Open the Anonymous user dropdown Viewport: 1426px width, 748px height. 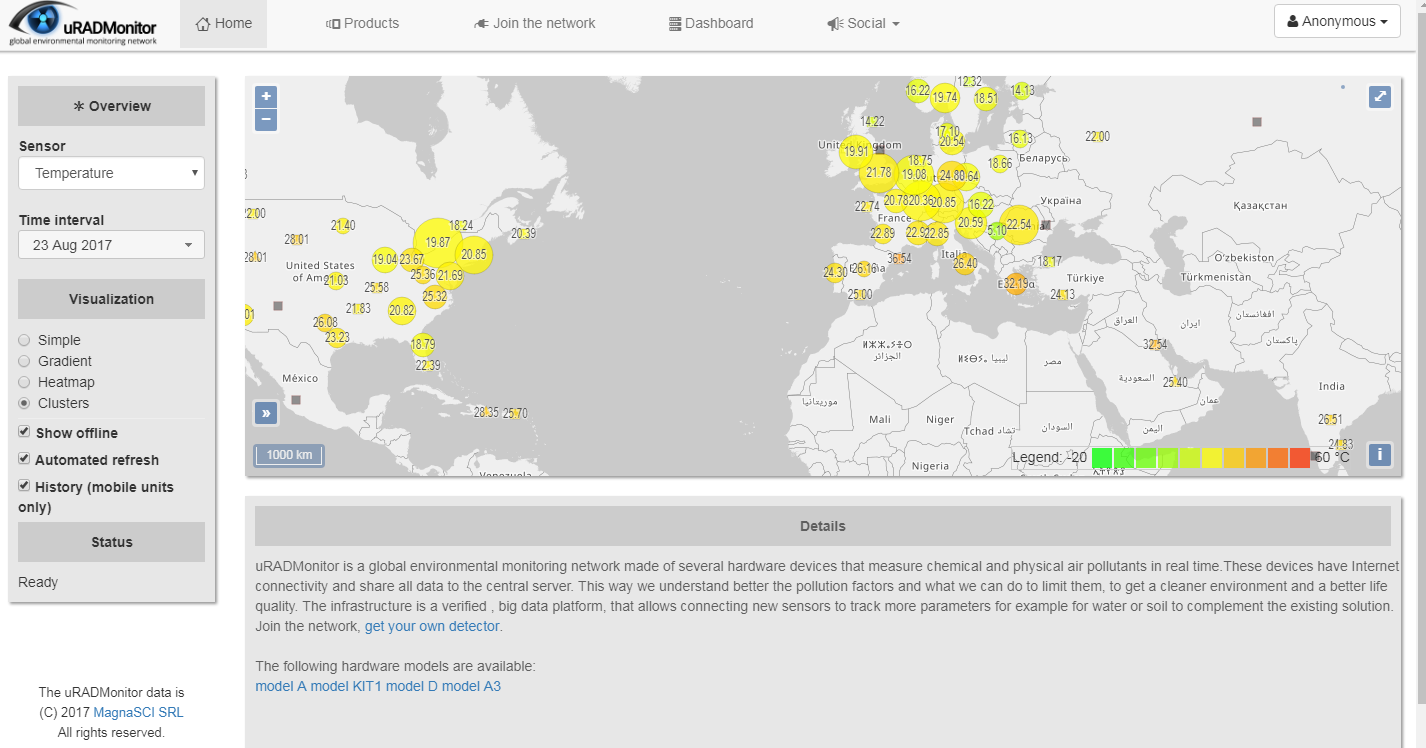point(1337,21)
